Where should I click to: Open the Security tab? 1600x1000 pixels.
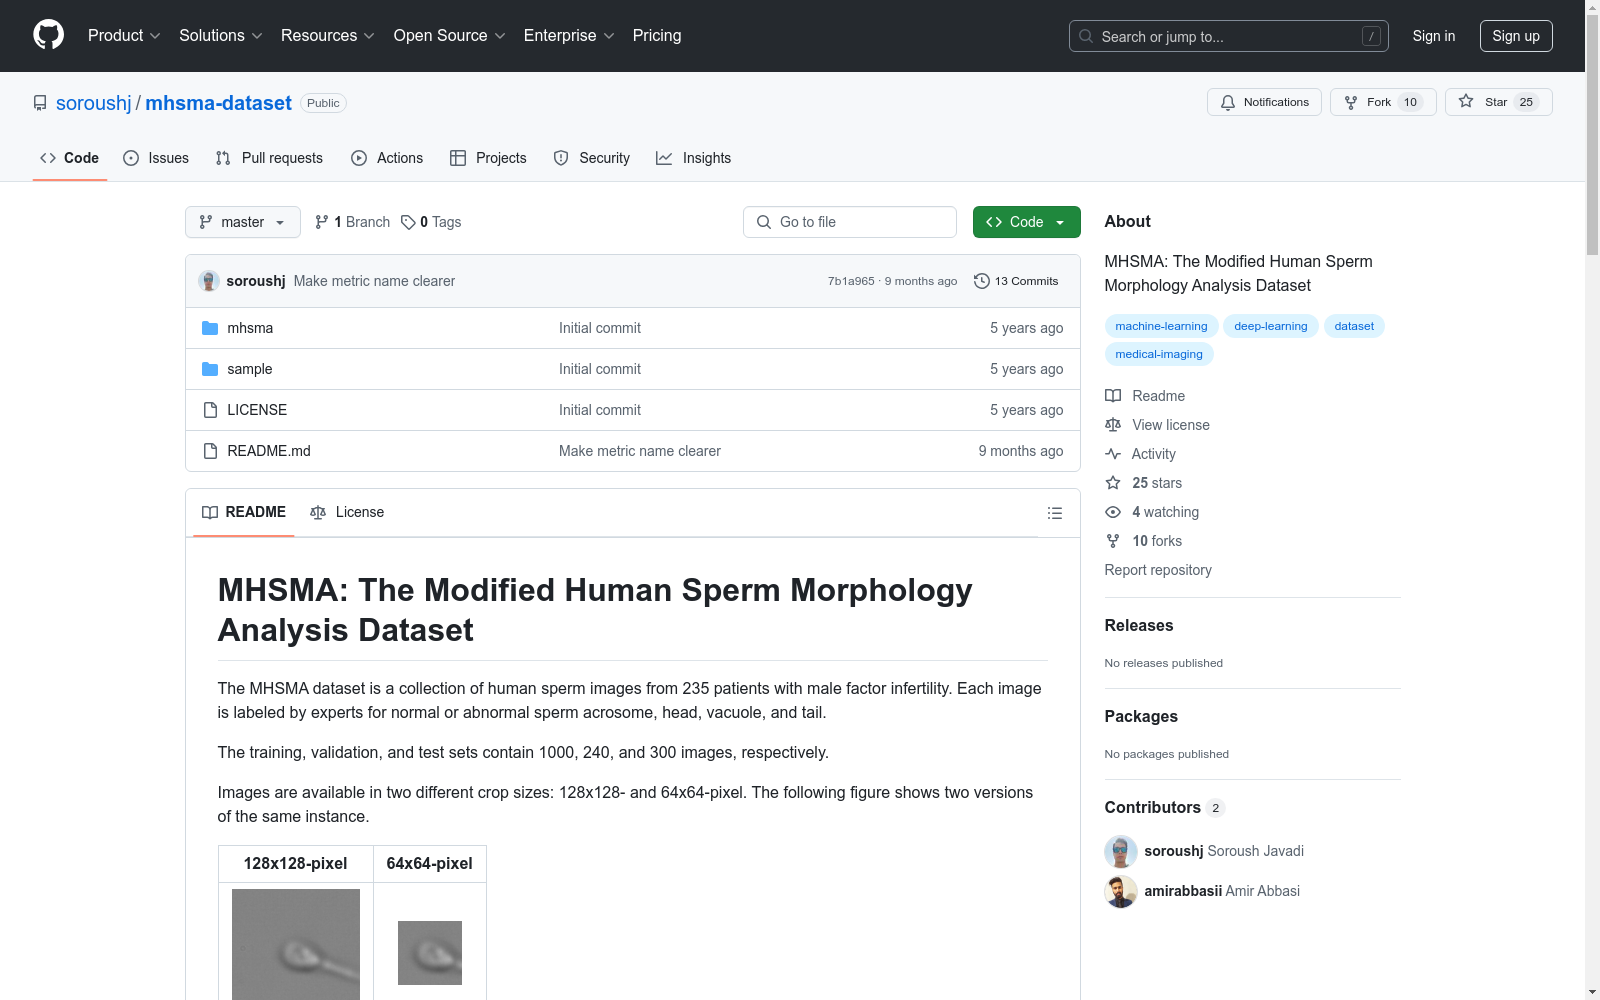(x=592, y=158)
